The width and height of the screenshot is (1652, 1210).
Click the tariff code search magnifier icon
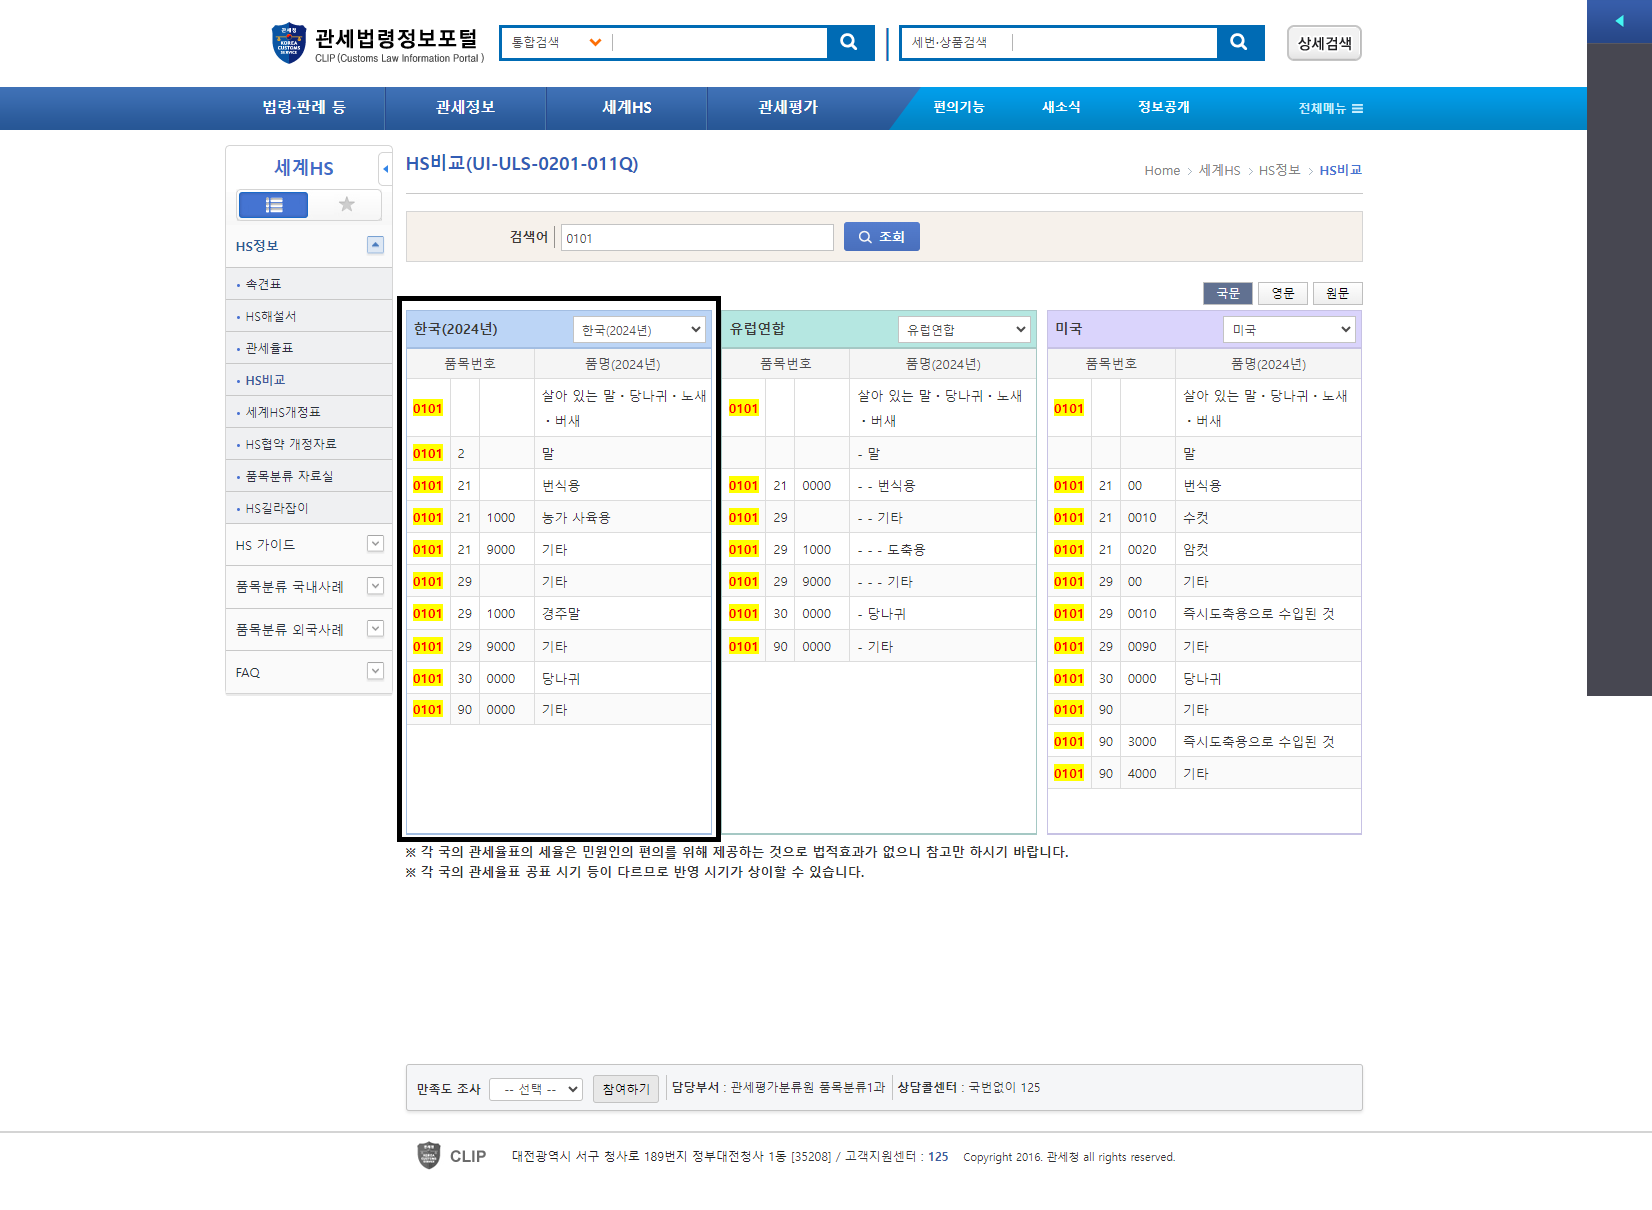coord(1239,42)
